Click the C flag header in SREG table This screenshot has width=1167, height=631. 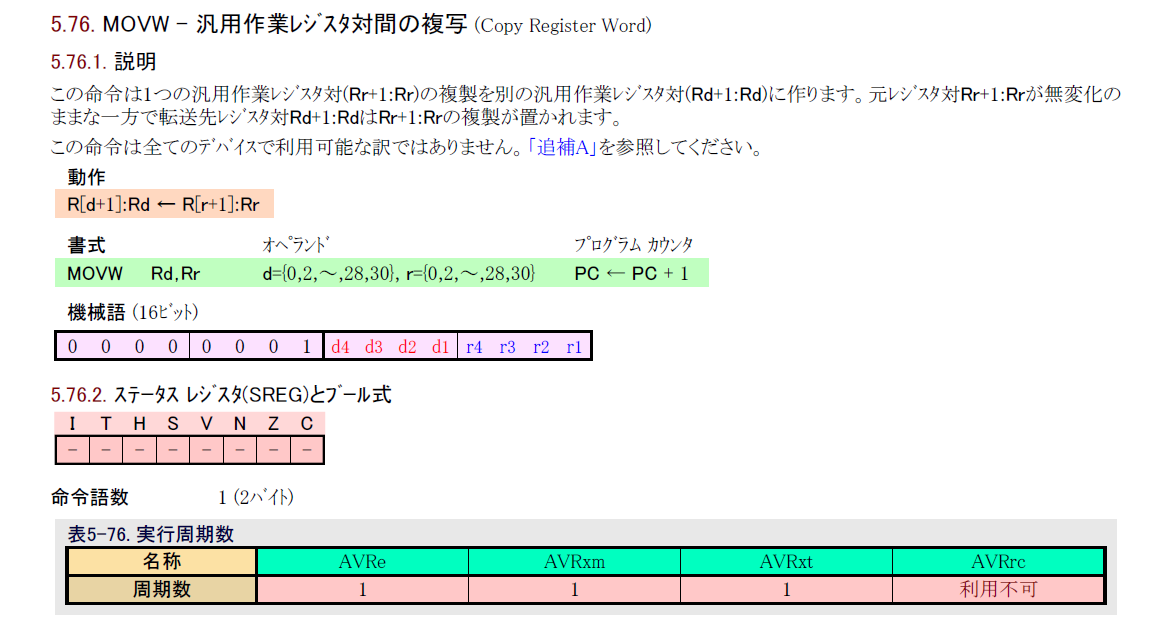306,424
